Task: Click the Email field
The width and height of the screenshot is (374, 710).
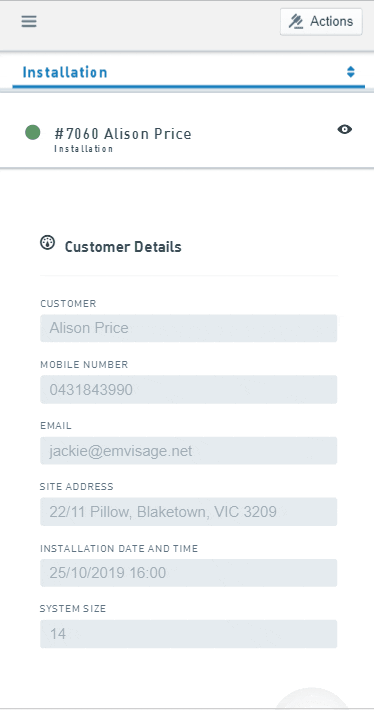Action: (188, 451)
